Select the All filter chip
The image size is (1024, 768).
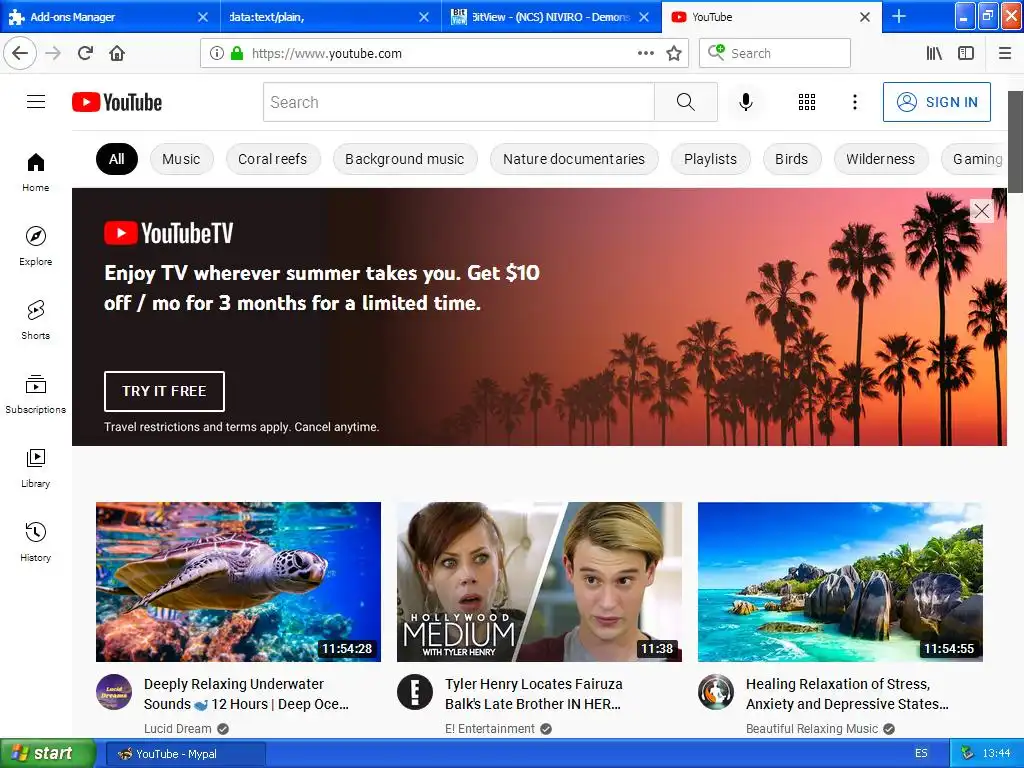click(x=117, y=159)
